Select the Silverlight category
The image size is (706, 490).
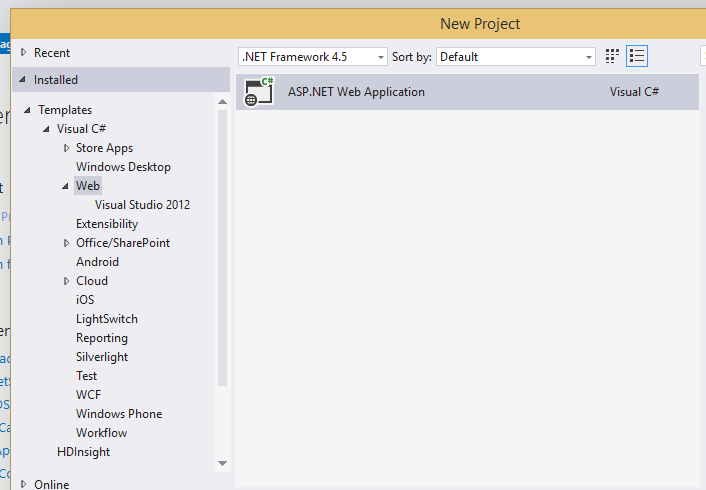tap(102, 357)
